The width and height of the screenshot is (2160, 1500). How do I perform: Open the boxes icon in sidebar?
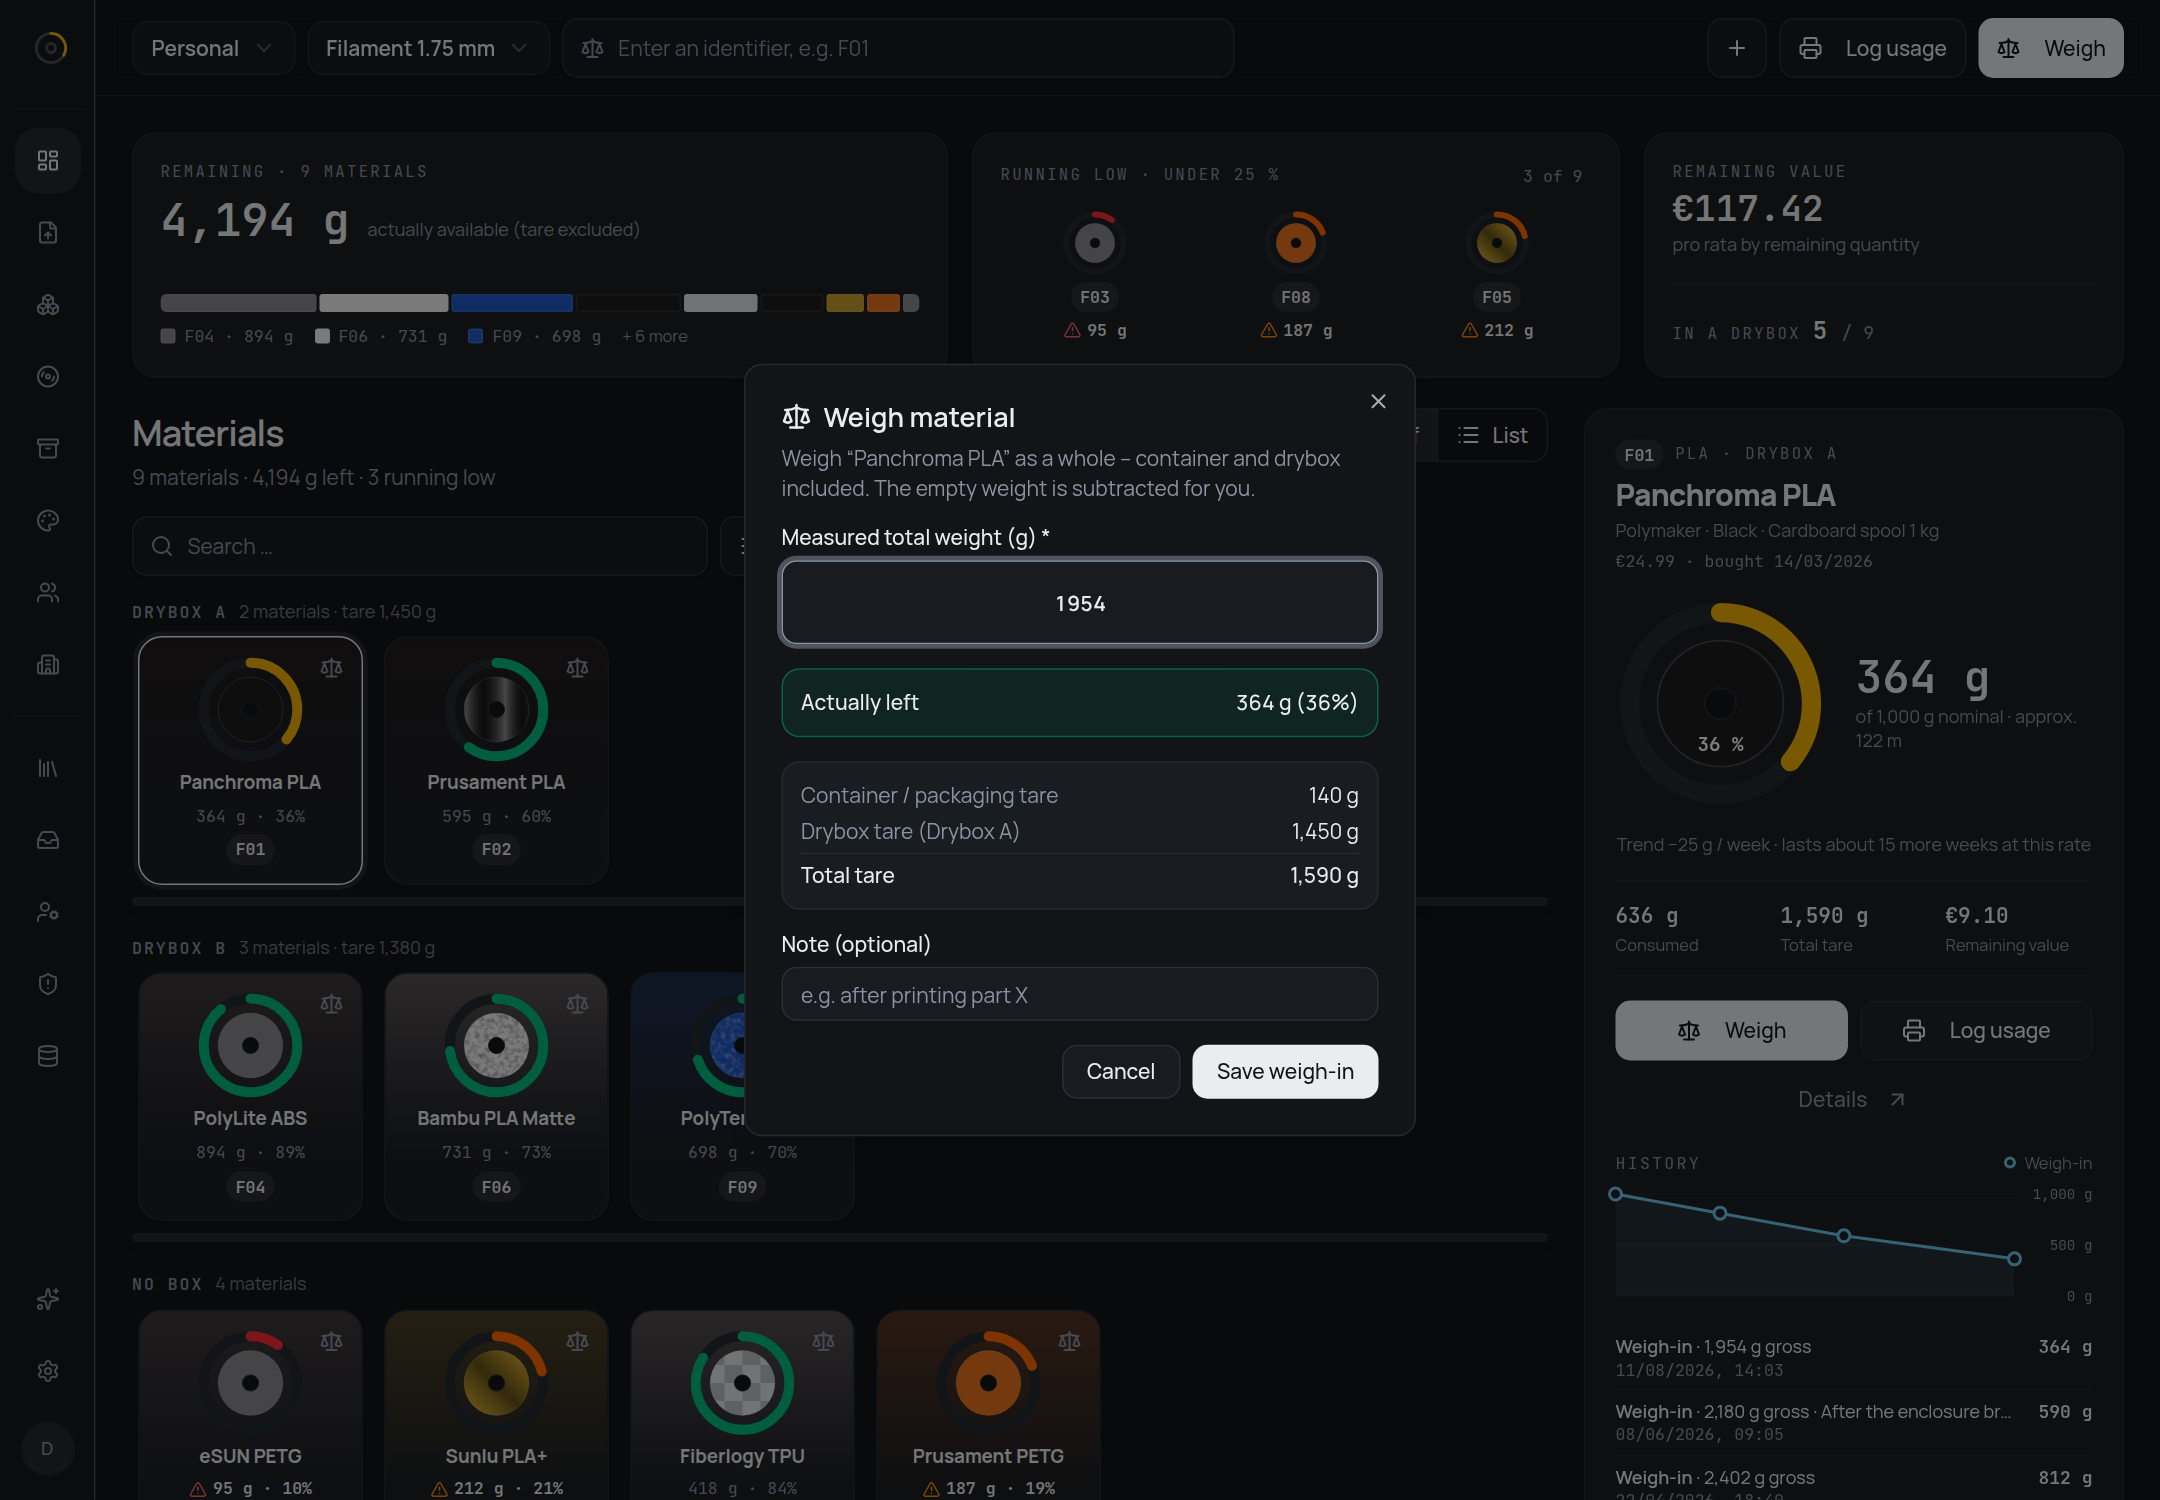(48, 304)
